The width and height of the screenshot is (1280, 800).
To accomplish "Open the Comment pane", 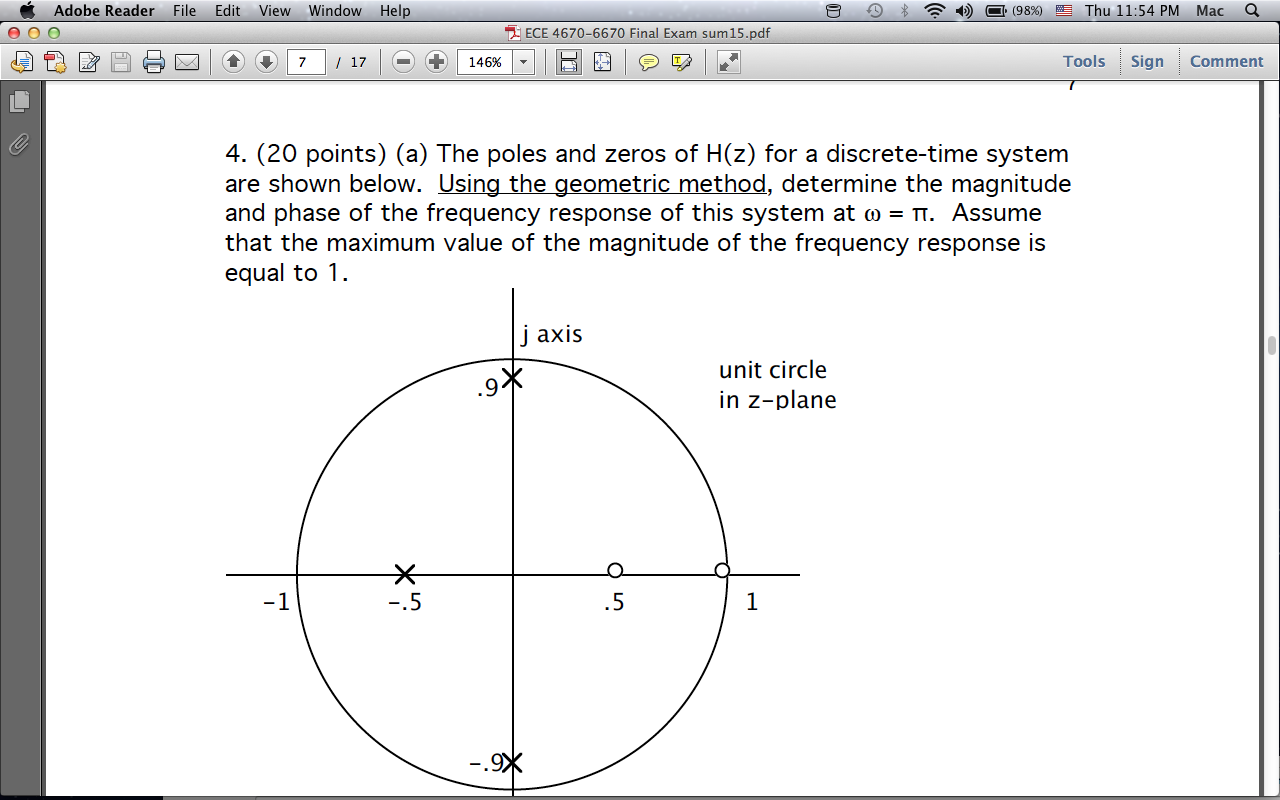I will (1226, 61).
